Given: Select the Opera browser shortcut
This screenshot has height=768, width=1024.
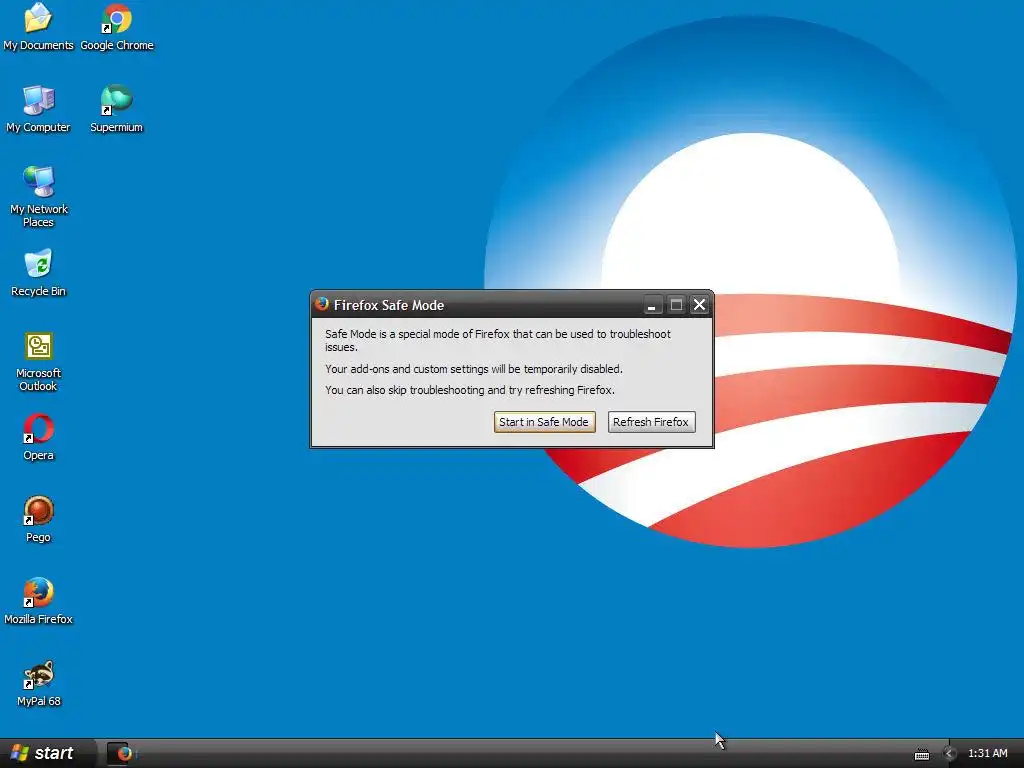Looking at the screenshot, I should (38, 437).
